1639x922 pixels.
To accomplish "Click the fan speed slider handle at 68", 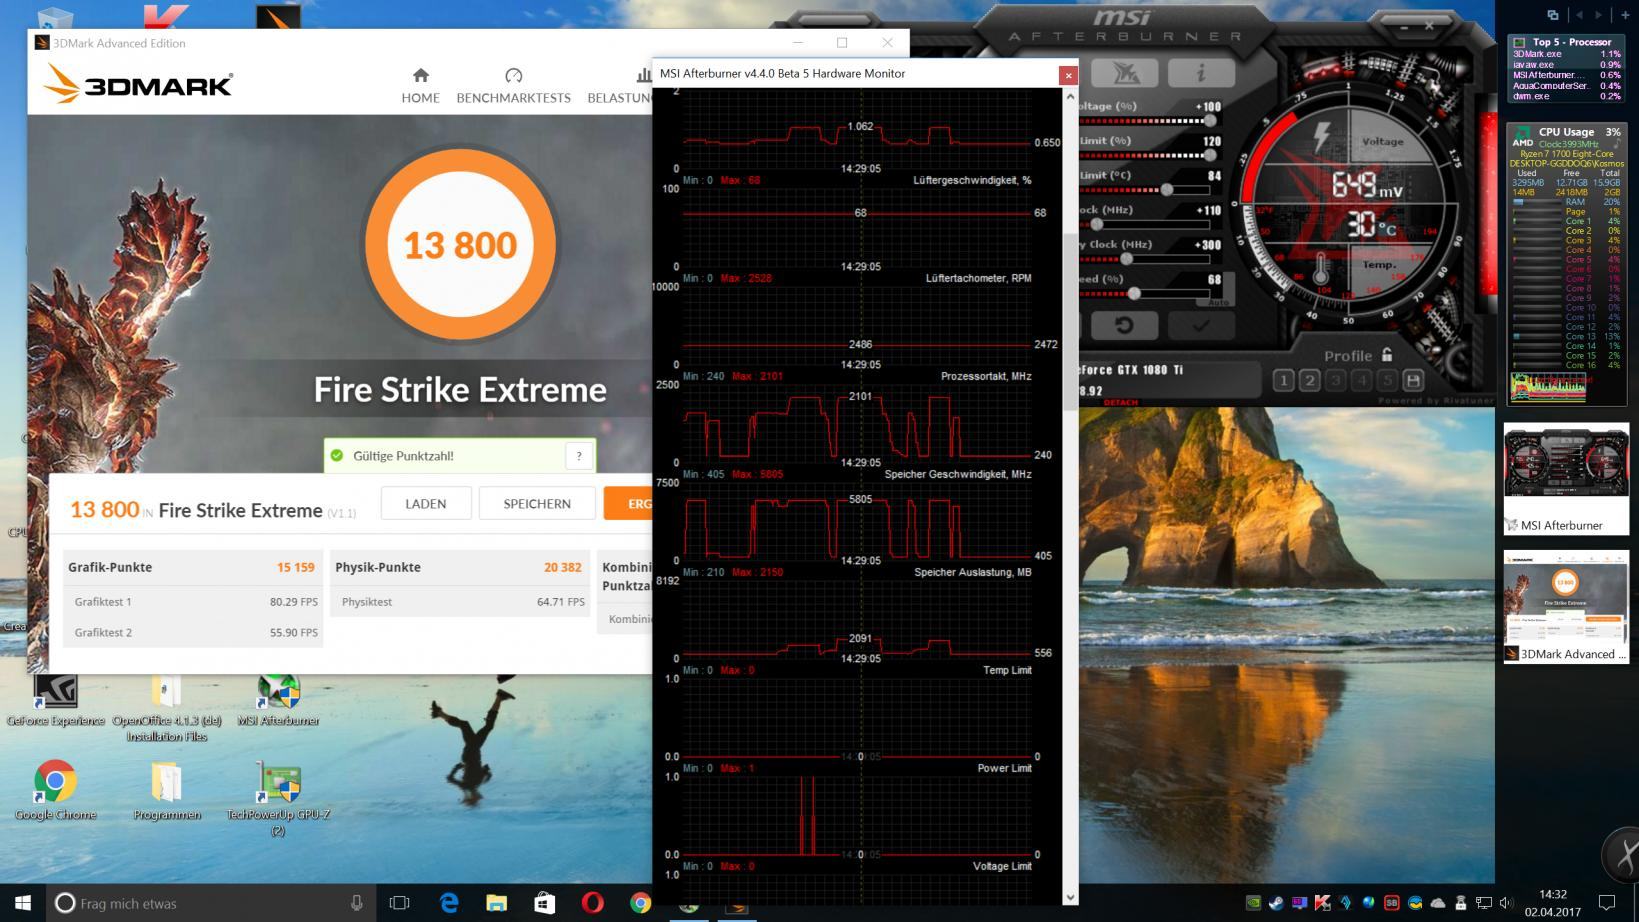I will [1134, 294].
